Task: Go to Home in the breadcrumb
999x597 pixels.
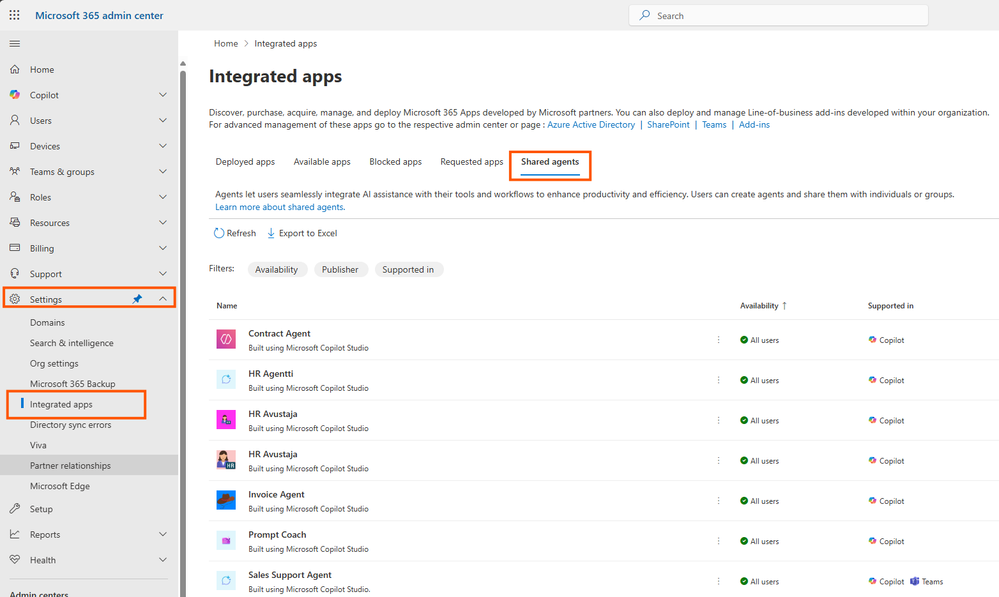Action: pos(226,43)
